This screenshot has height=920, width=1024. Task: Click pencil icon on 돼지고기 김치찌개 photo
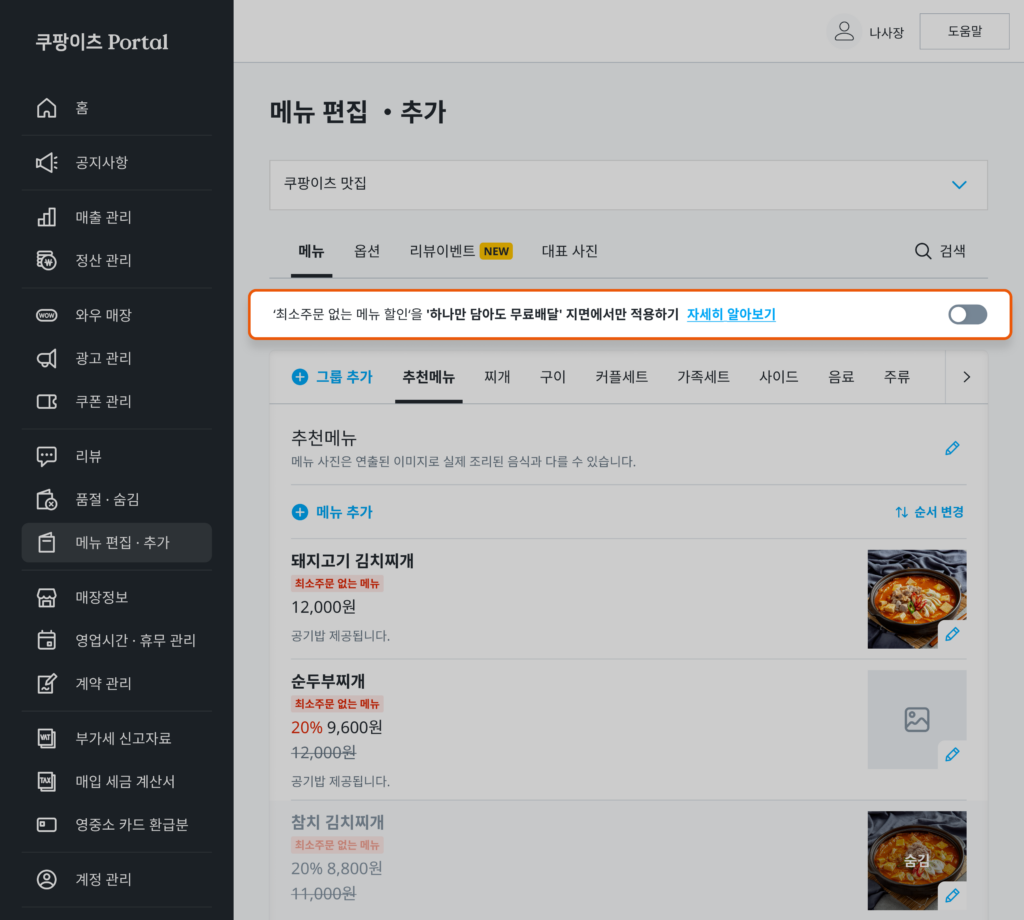tap(952, 634)
